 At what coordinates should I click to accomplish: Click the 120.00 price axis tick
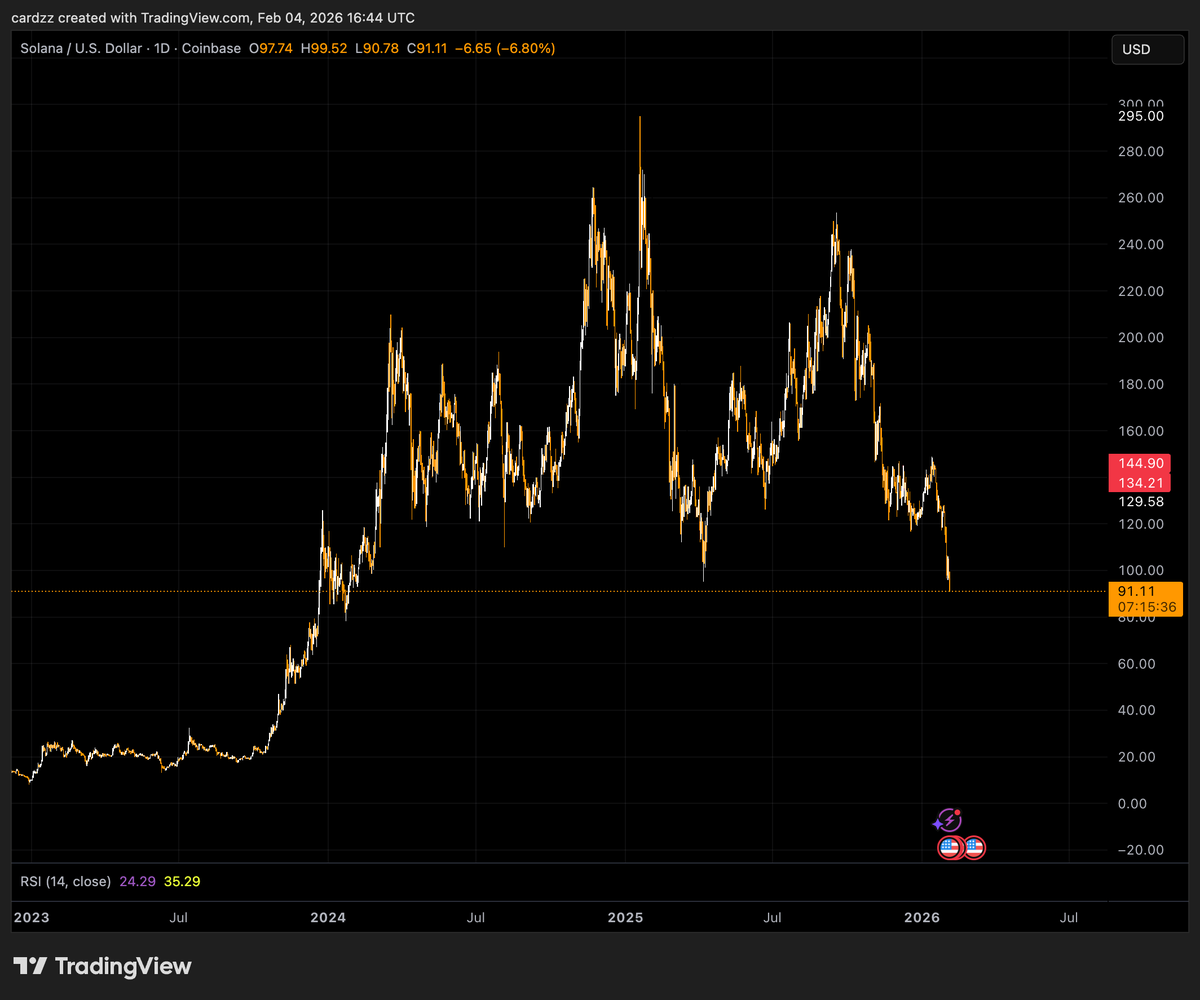(x=1141, y=524)
